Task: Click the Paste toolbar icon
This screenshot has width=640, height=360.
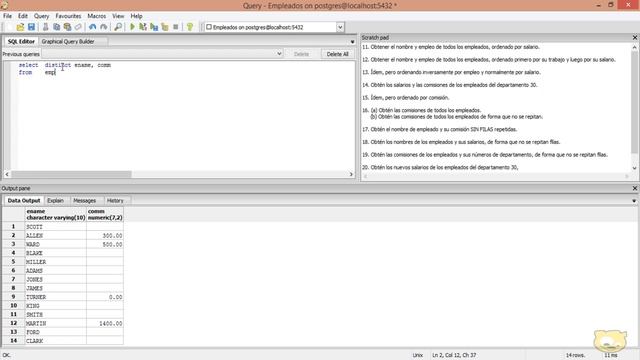Action: coord(67,27)
